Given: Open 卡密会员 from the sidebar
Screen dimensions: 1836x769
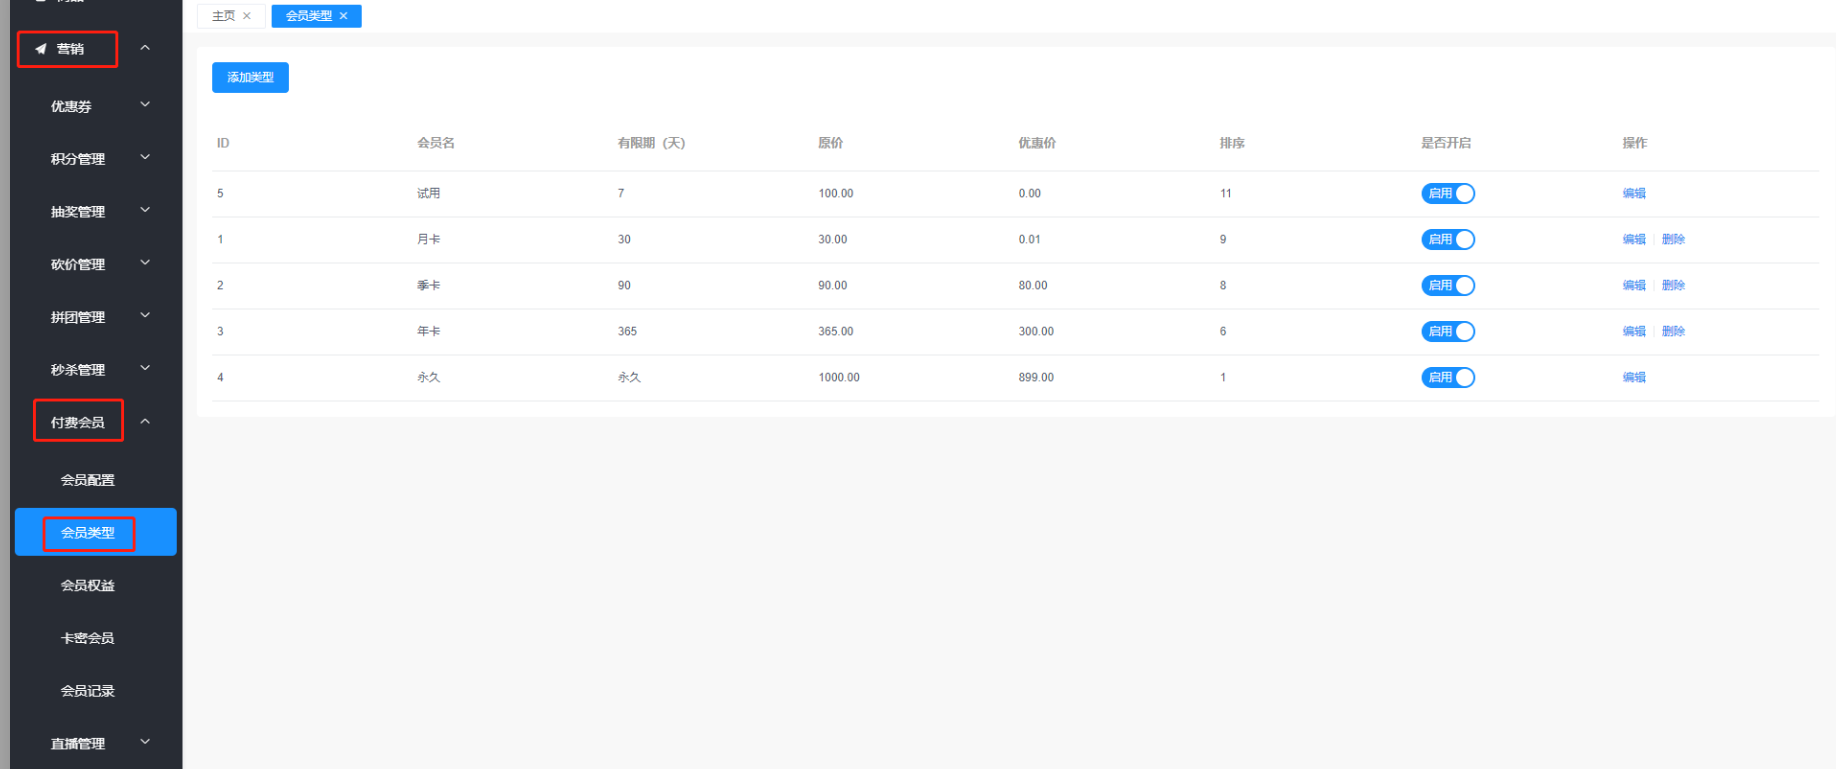Looking at the screenshot, I should pos(88,638).
